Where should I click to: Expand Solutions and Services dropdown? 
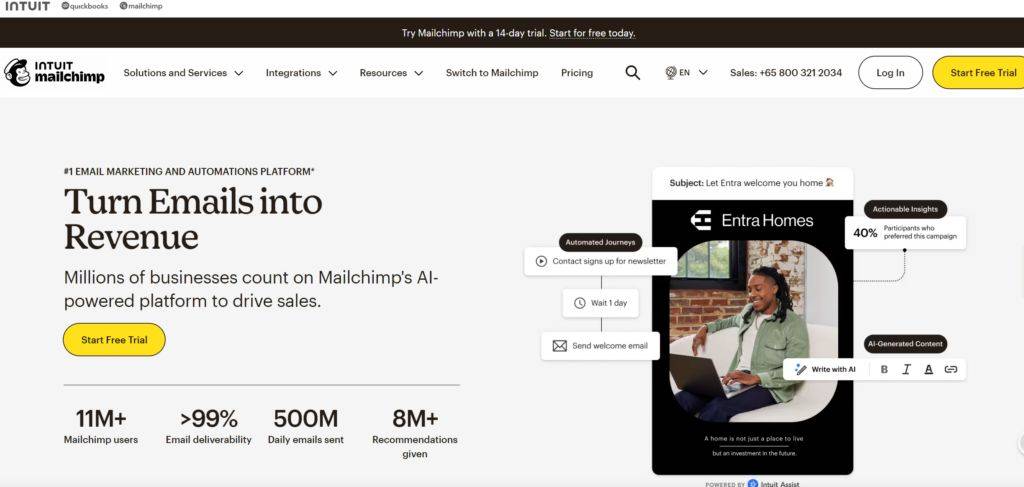[184, 72]
